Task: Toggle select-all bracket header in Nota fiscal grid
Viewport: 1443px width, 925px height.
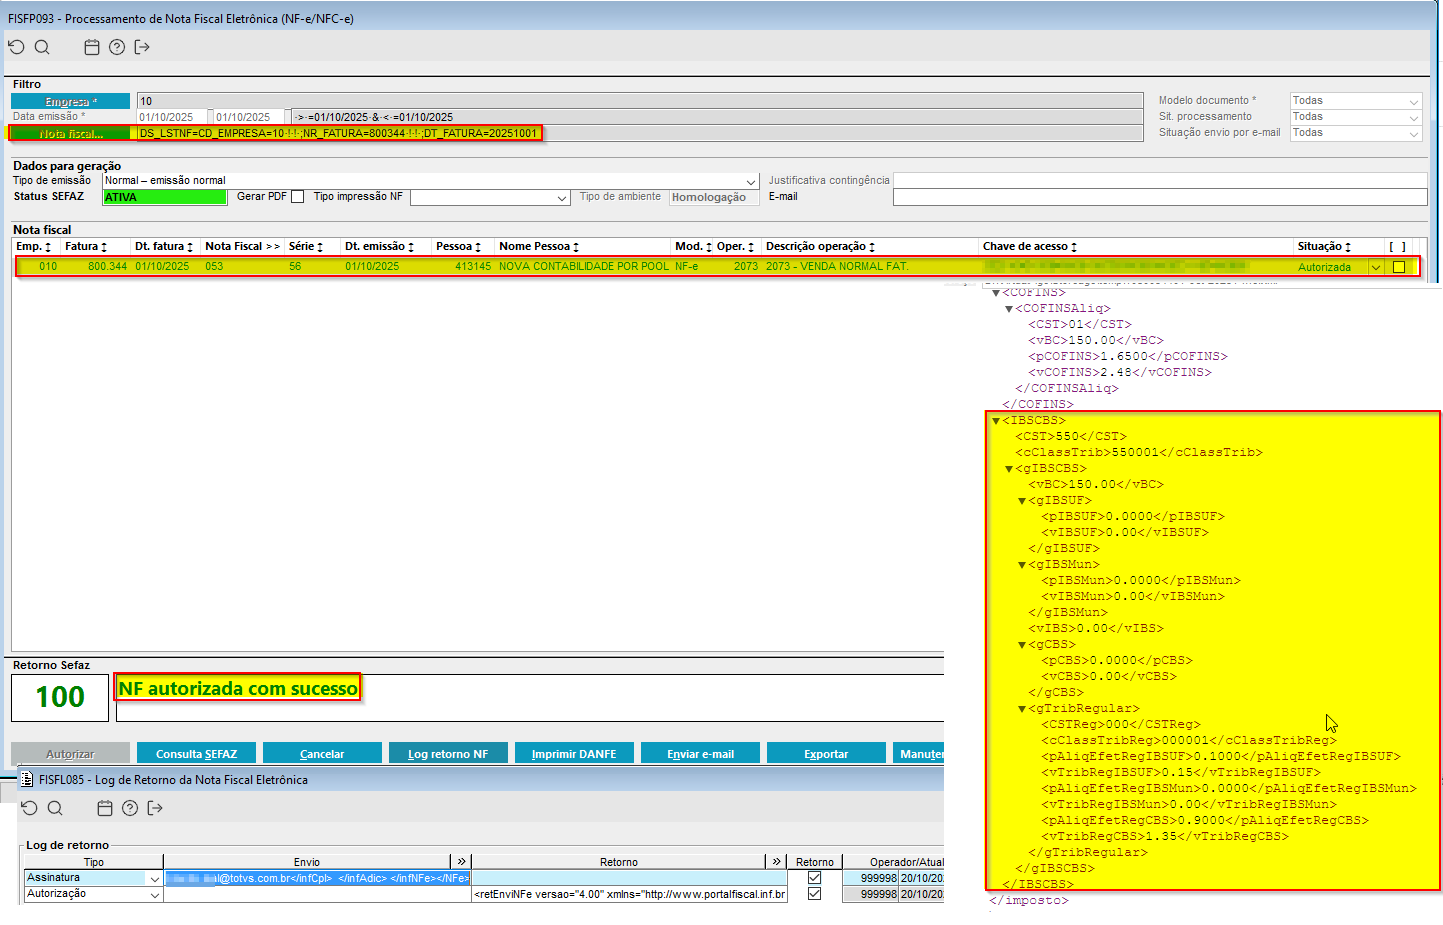Action: tap(1397, 246)
